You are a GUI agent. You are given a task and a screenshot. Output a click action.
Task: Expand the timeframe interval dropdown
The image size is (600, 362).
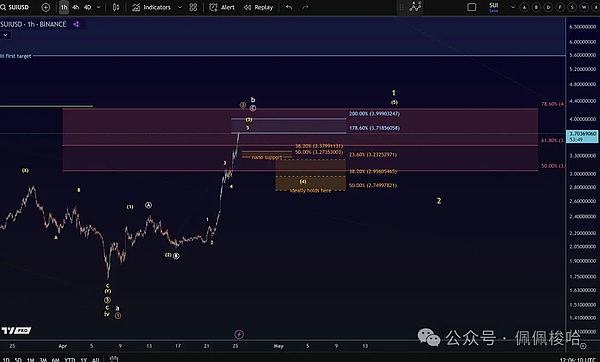coord(99,7)
